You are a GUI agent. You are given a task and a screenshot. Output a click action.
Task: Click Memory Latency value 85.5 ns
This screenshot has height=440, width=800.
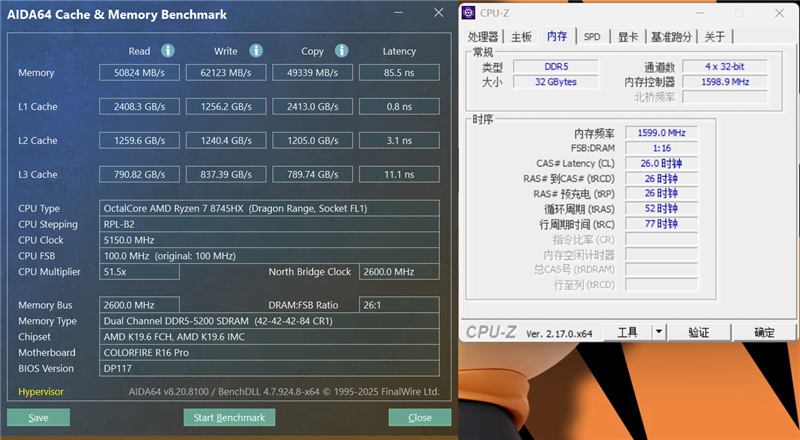399,72
